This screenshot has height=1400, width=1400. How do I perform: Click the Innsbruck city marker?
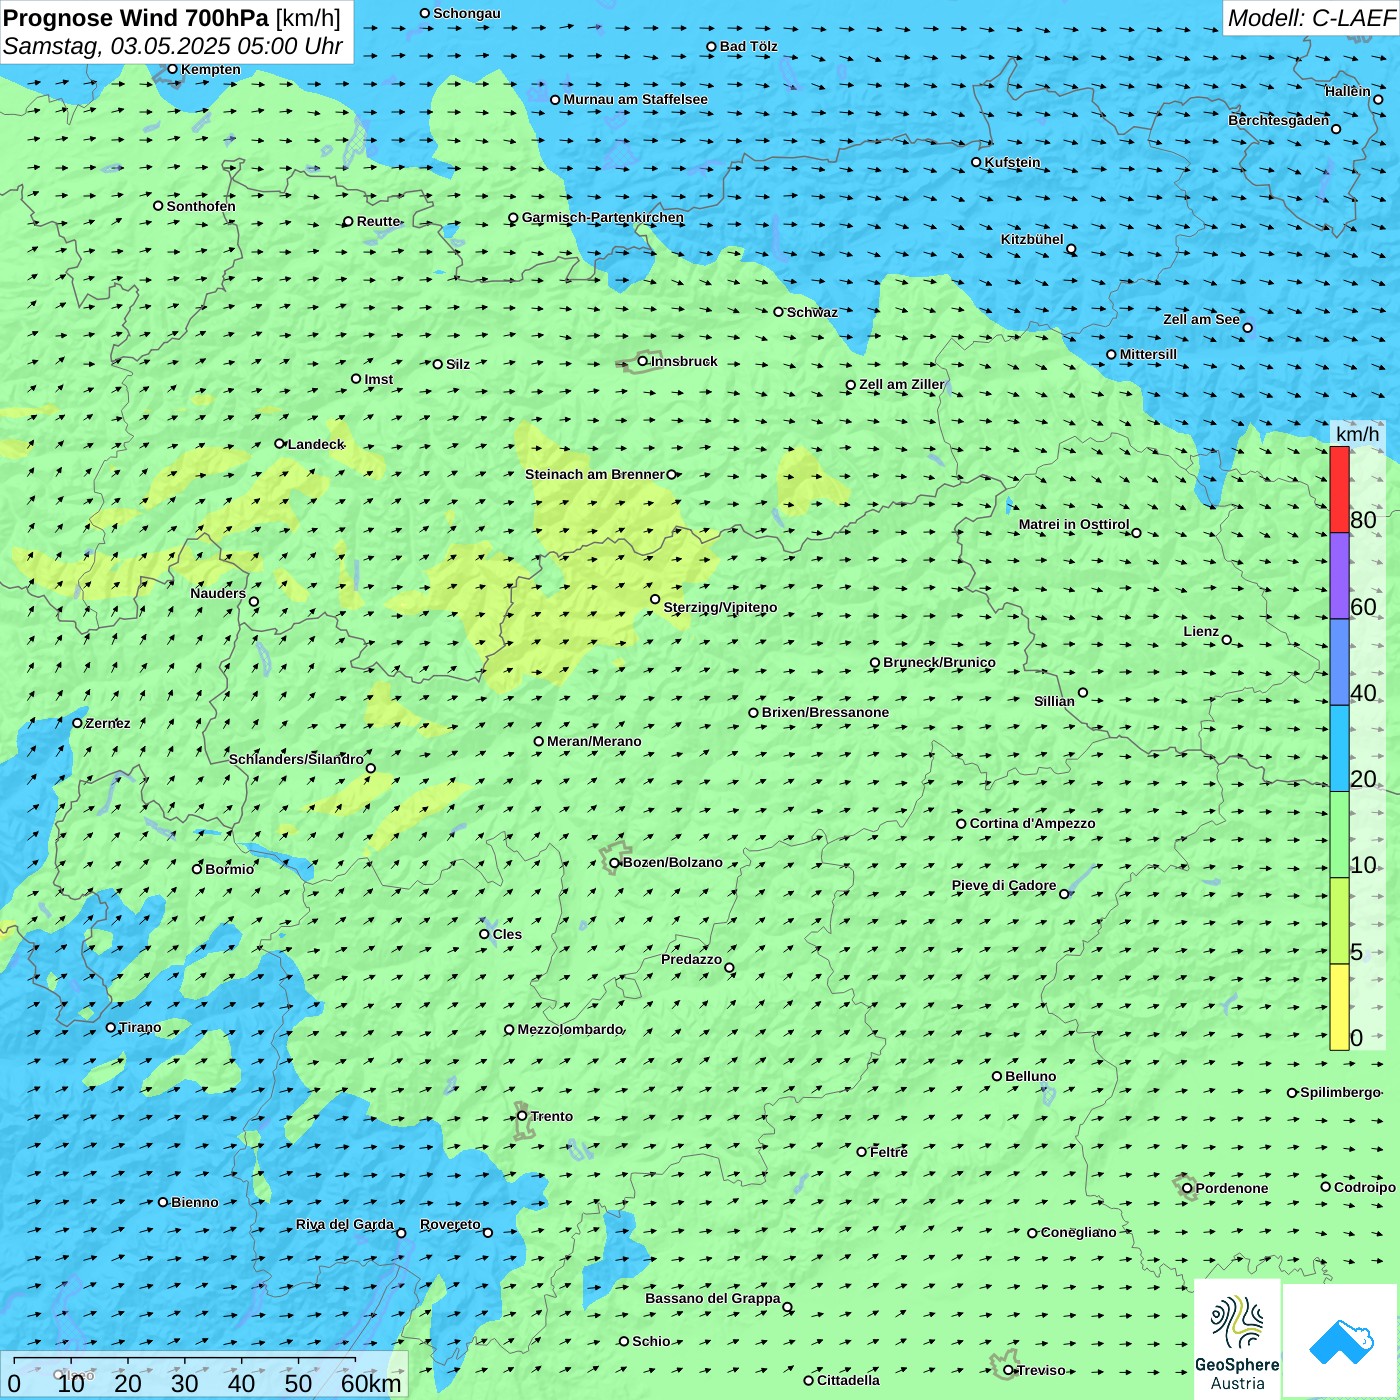643,361
